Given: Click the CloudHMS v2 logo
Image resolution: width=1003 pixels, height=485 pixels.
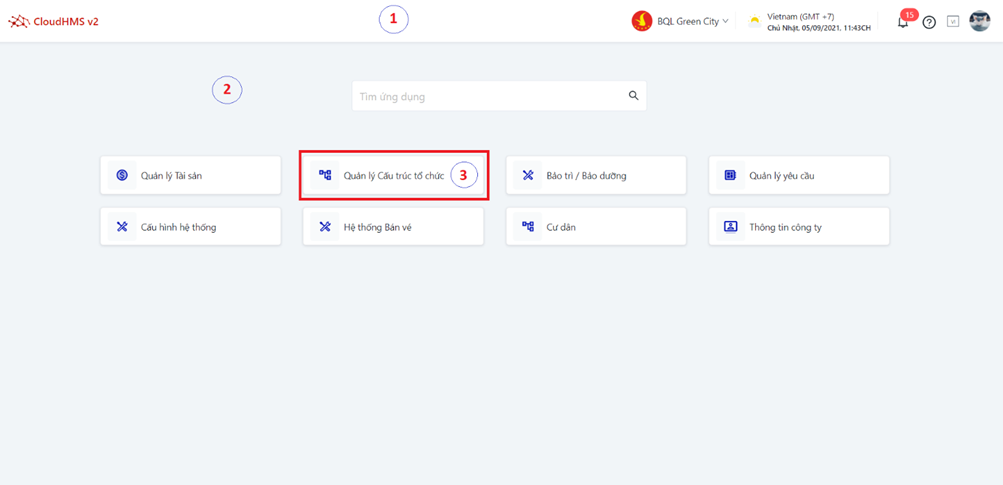Looking at the screenshot, I should [54, 21].
